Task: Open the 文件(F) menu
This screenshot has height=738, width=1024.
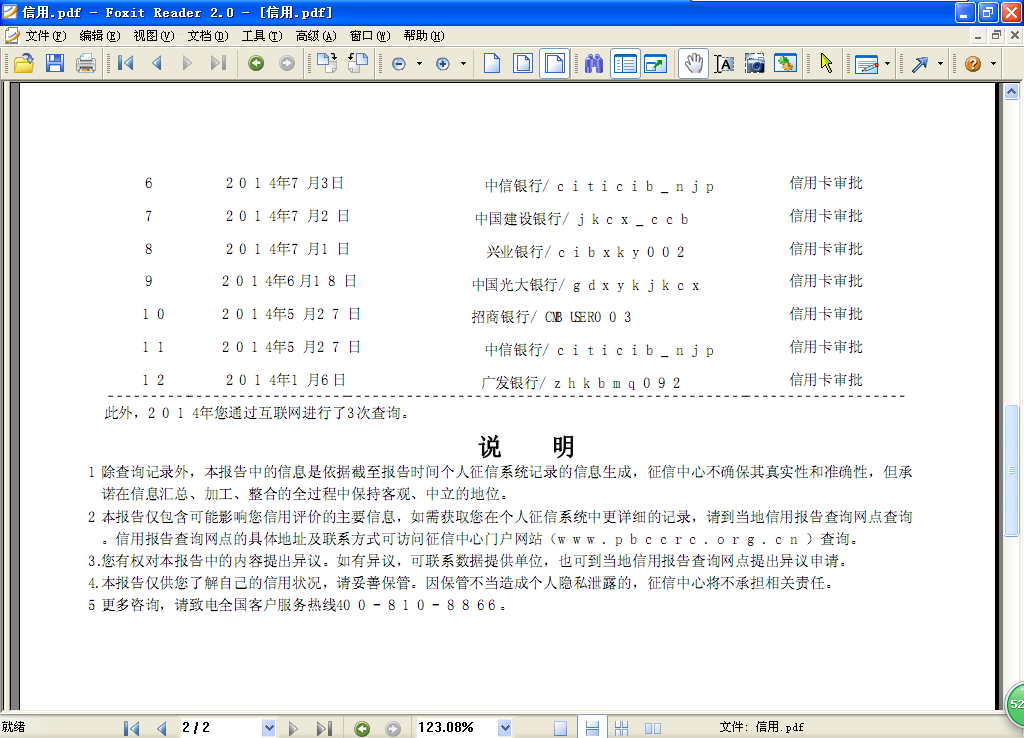Action: (45, 35)
